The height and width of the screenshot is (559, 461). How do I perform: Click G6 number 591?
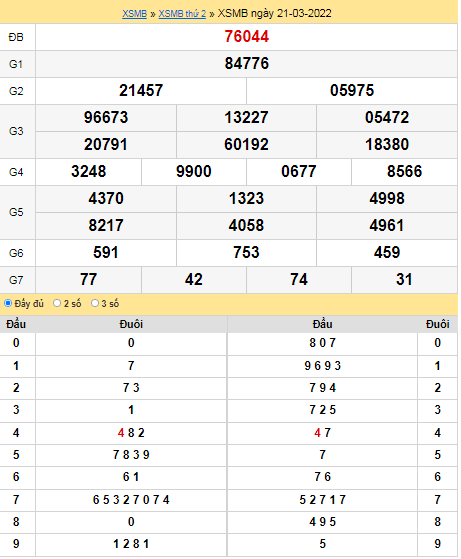pos(106,252)
